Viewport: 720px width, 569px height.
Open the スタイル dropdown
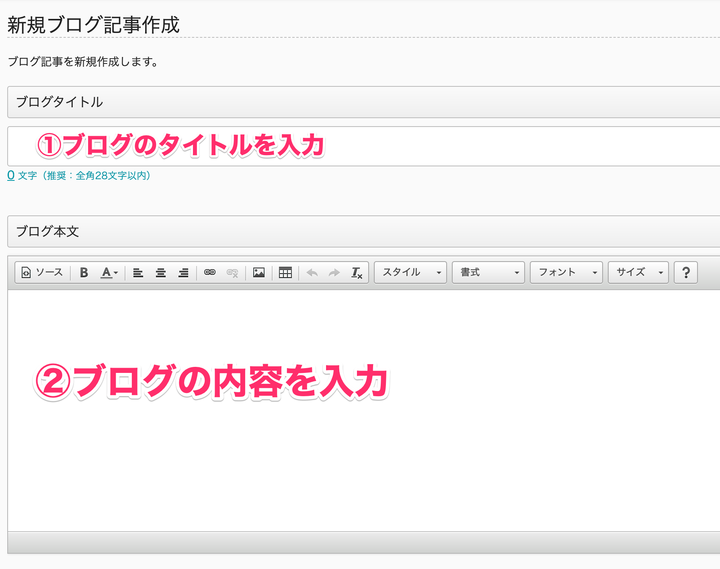click(410, 272)
